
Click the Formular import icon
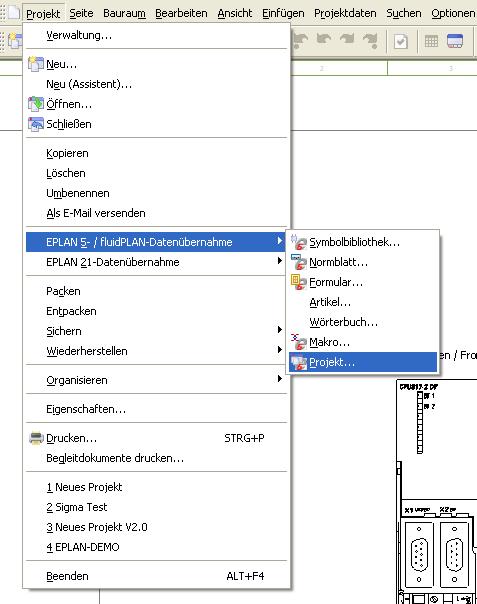click(x=299, y=282)
